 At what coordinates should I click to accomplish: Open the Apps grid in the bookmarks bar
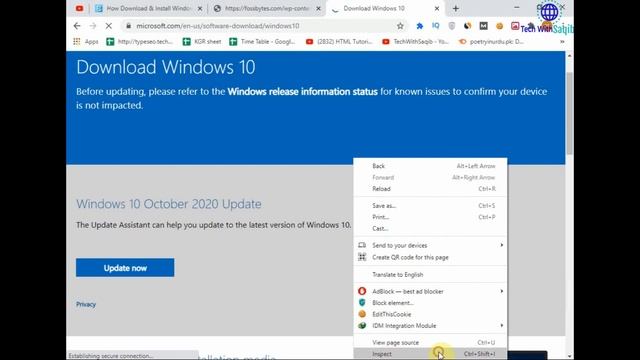coord(86,41)
